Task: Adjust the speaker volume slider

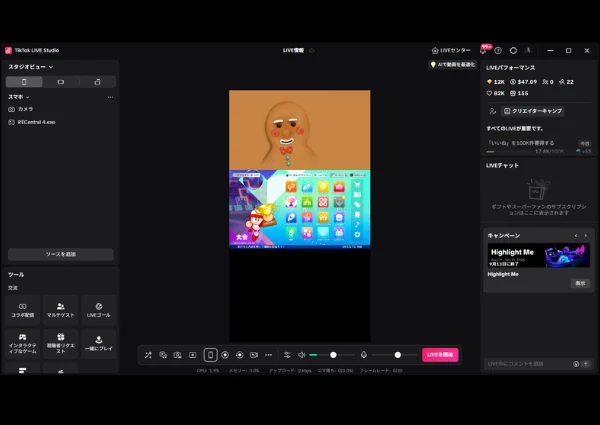Action: pos(332,355)
